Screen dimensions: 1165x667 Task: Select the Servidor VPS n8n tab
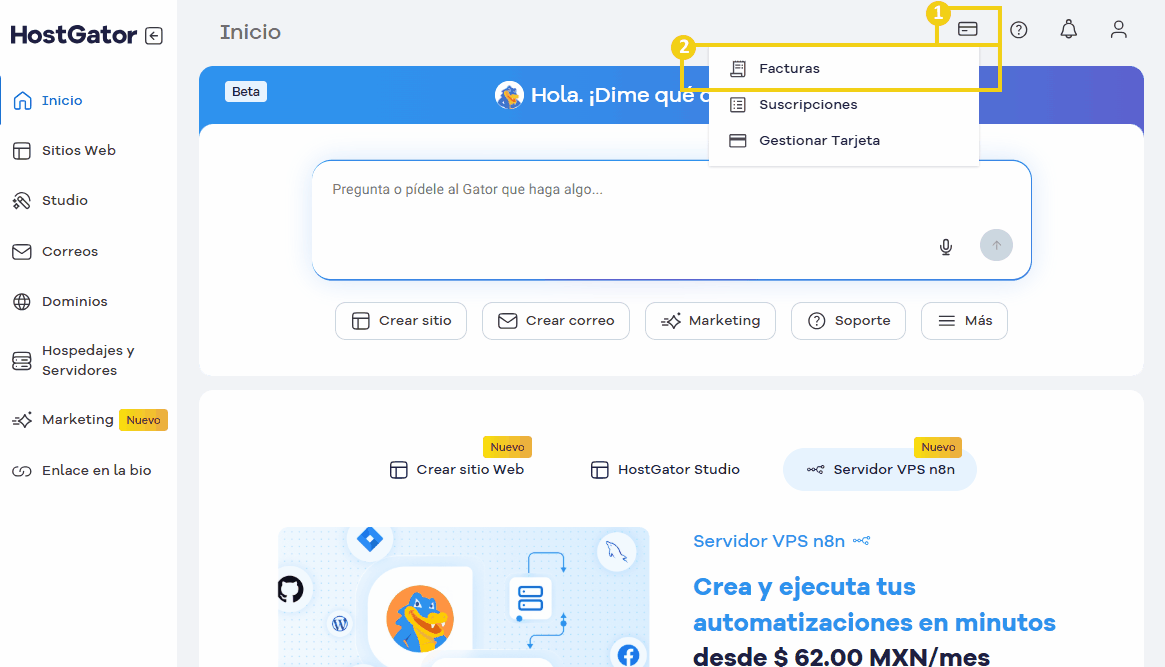[880, 469]
